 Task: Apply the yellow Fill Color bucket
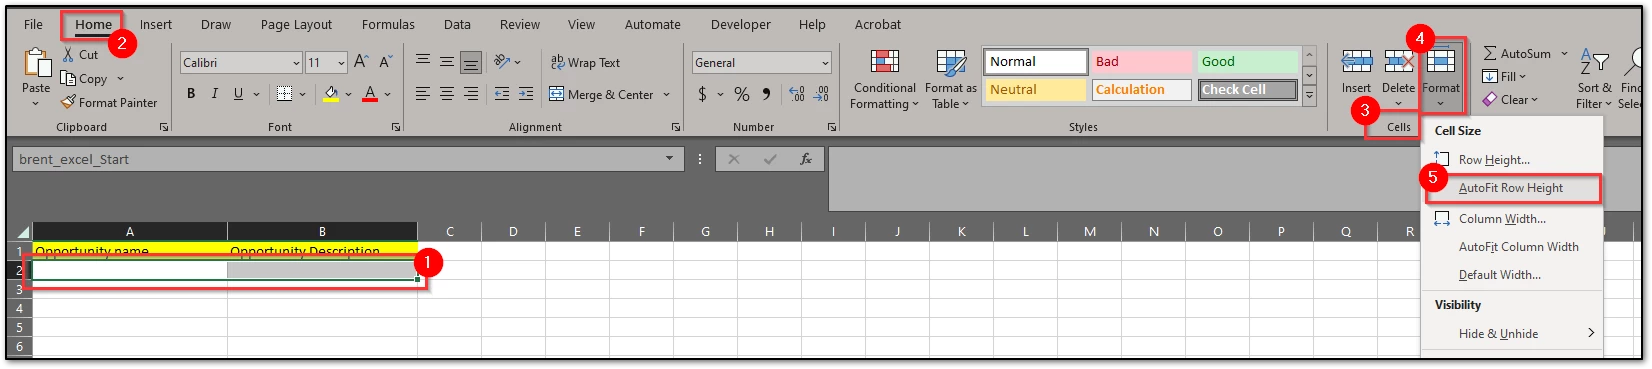pyautogui.click(x=331, y=94)
